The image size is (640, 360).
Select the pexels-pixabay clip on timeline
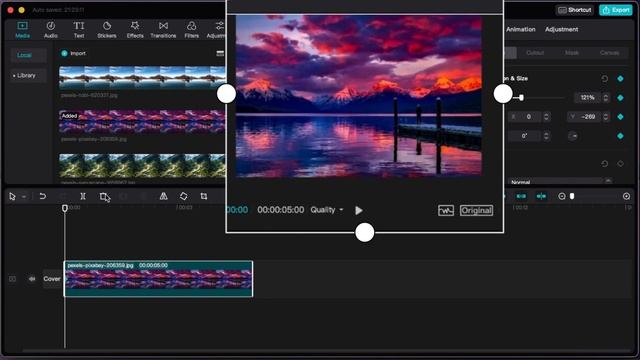(x=158, y=279)
